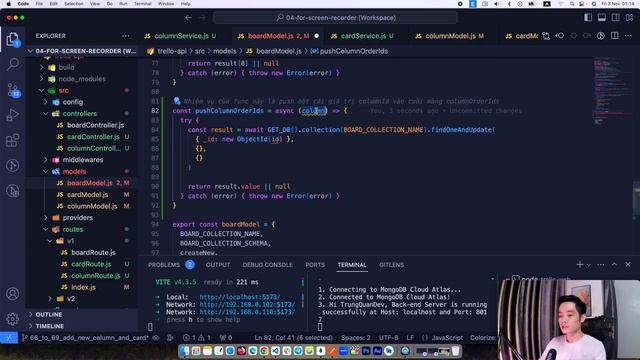Click the errors and warnings status indicator

(x=197, y=338)
